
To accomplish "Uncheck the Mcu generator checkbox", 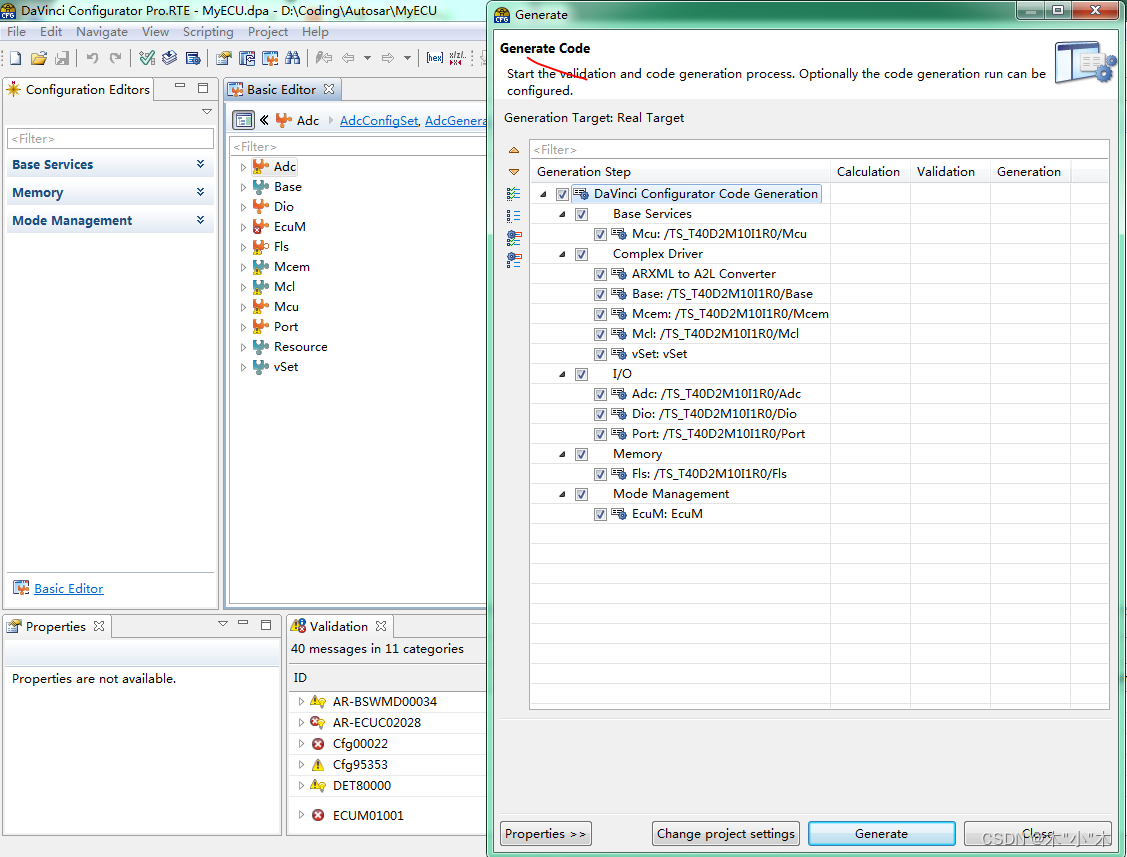I will pos(600,234).
